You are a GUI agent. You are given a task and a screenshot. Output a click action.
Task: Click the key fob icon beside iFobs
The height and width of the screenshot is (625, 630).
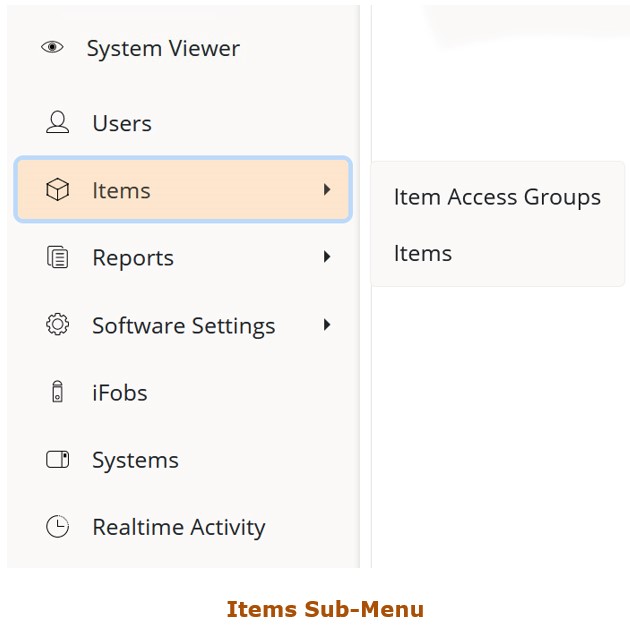click(58, 393)
